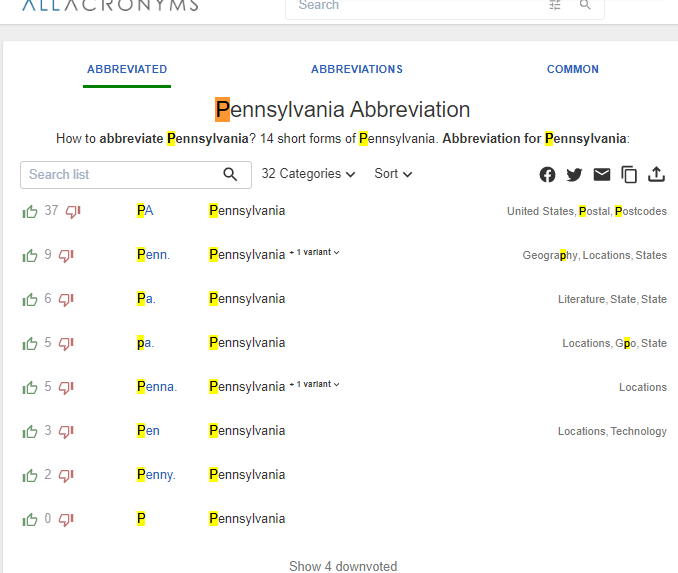Open the States category in Penn. row

[651, 256]
